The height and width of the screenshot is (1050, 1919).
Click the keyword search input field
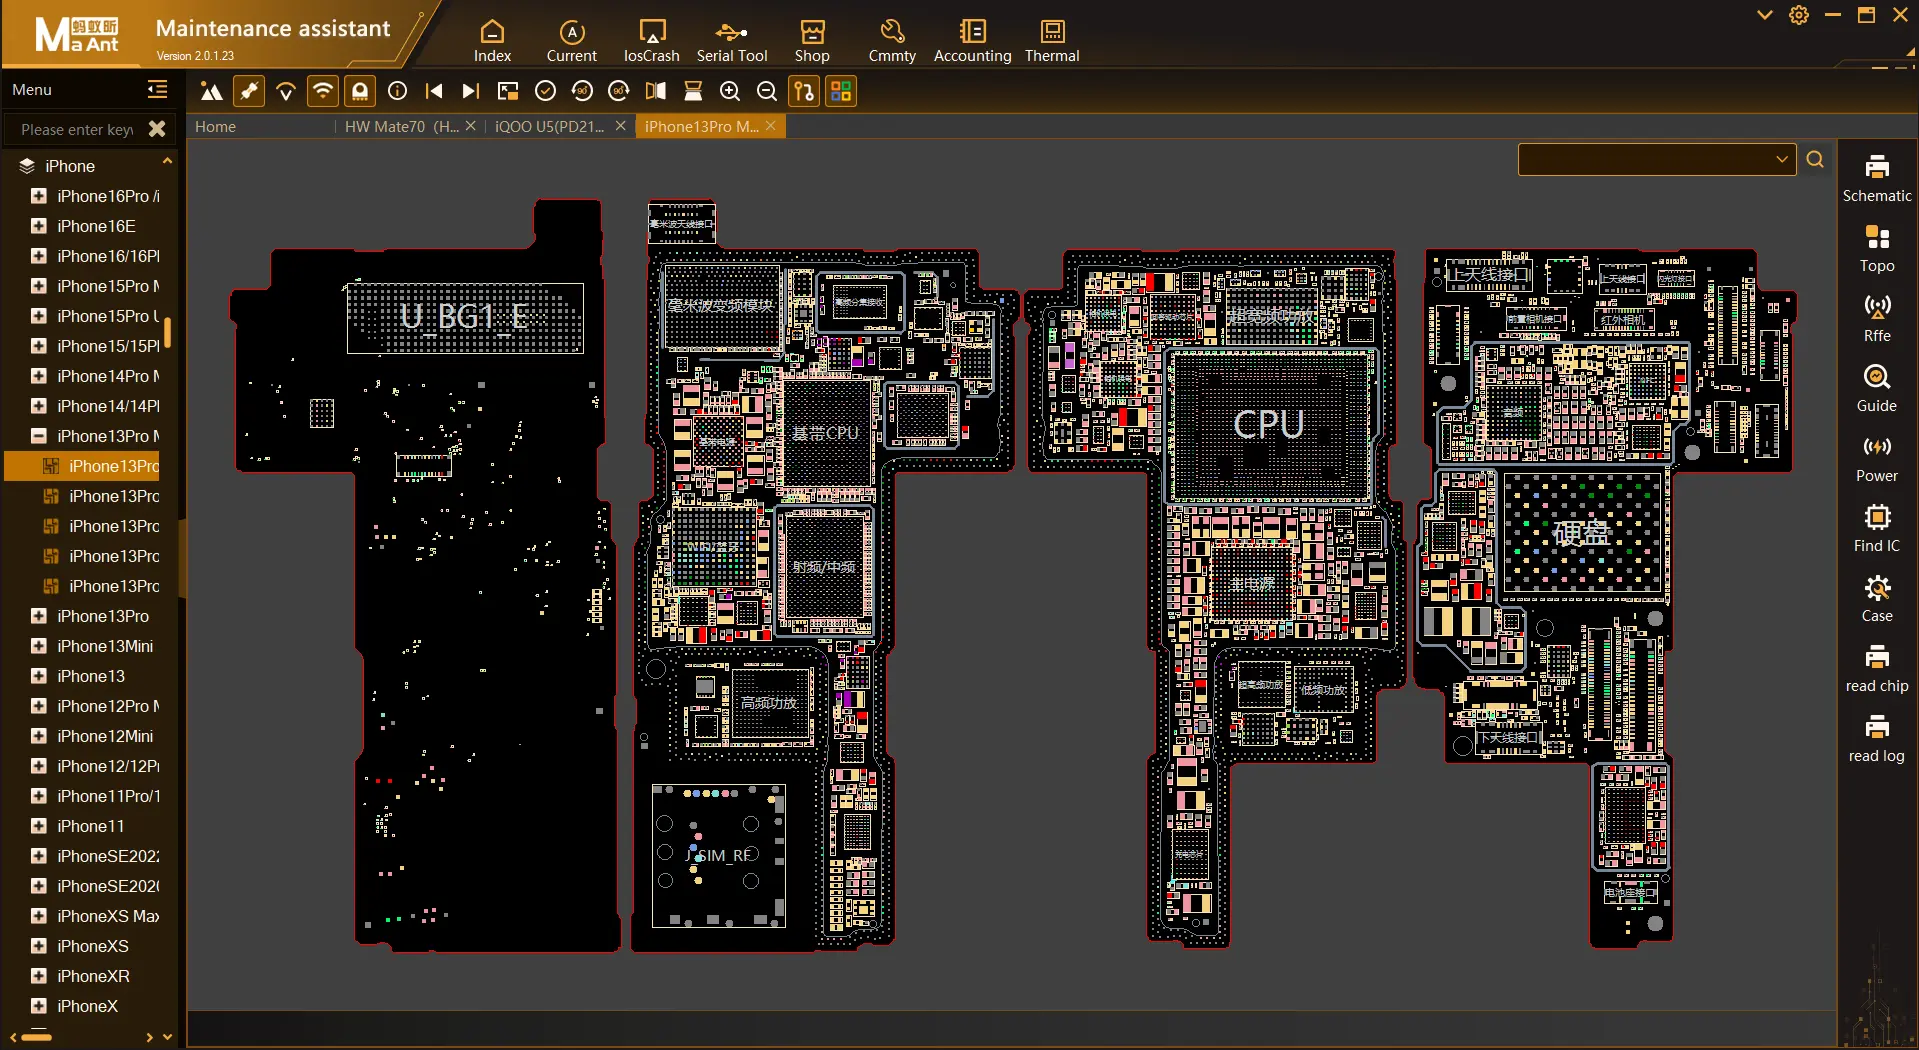pyautogui.click(x=76, y=129)
